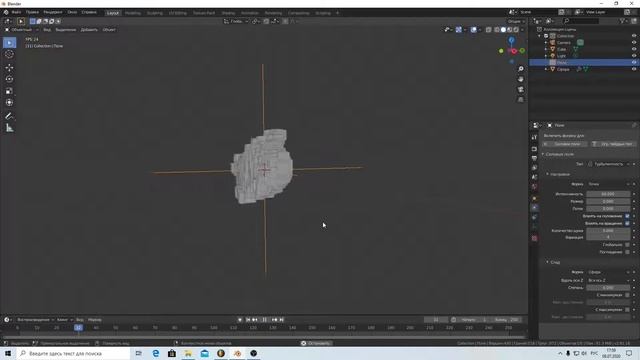Select the Transform tool
Screen dimensions: 640x360
[9, 102]
